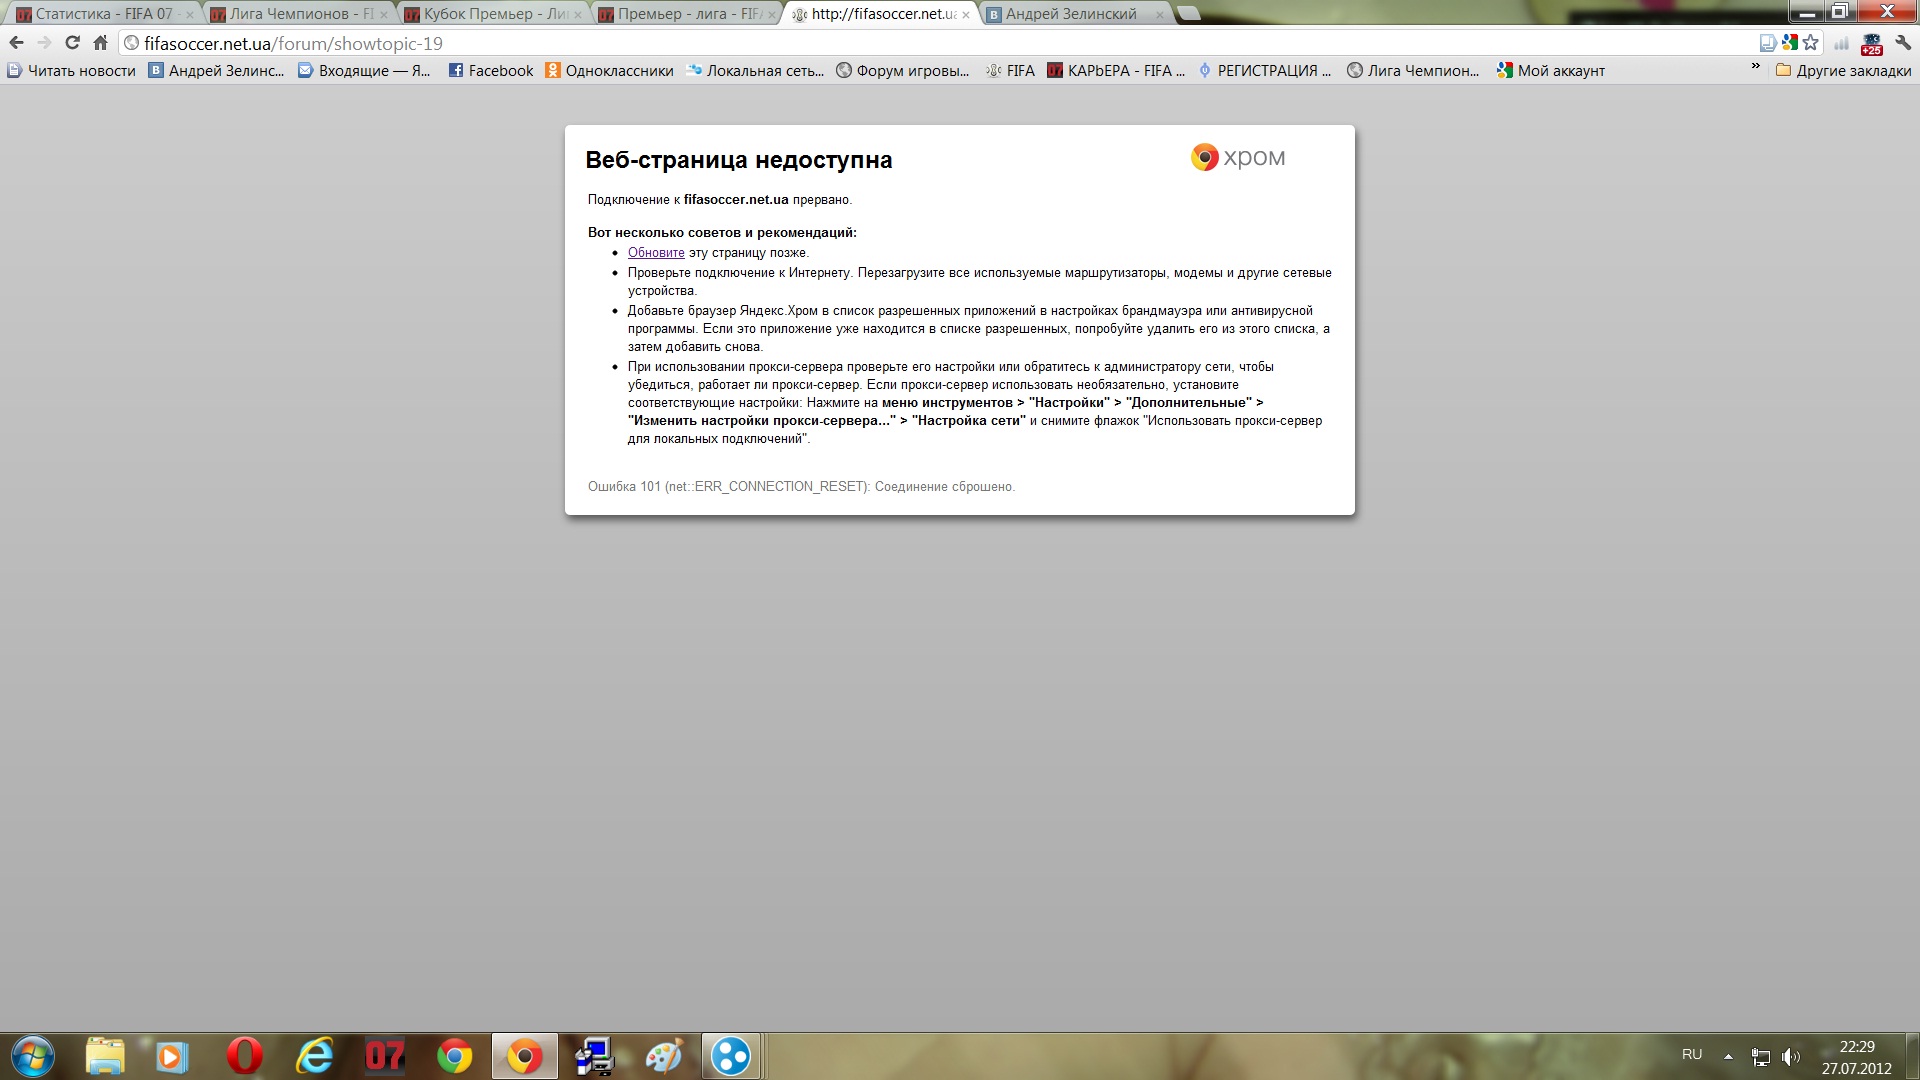Click the reload page button
This screenshot has width=1920, height=1080.
[x=72, y=43]
